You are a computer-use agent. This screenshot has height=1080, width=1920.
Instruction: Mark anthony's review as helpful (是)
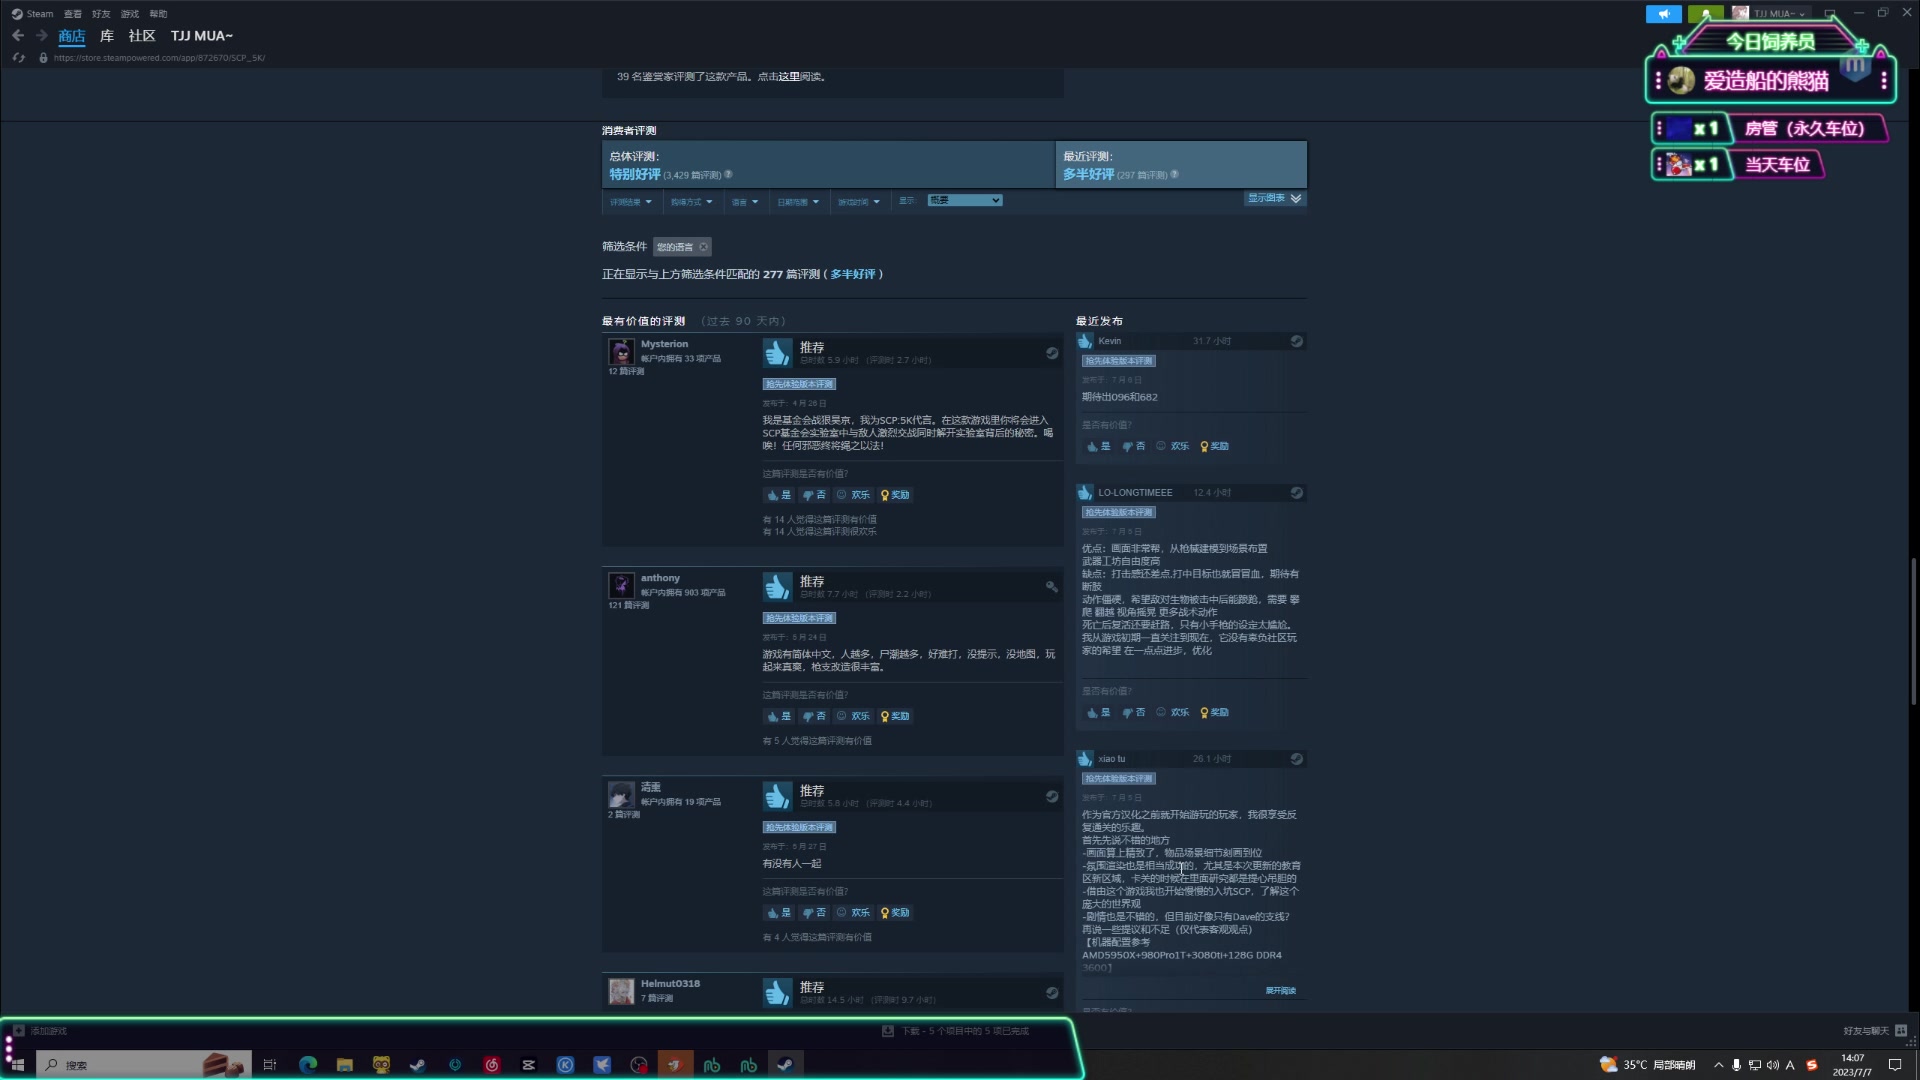(778, 716)
